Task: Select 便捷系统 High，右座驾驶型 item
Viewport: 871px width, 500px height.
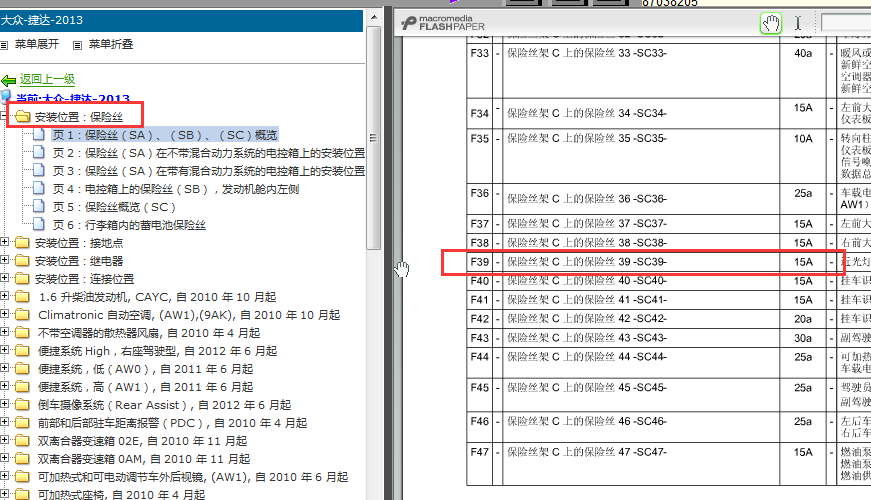Action: 157,351
